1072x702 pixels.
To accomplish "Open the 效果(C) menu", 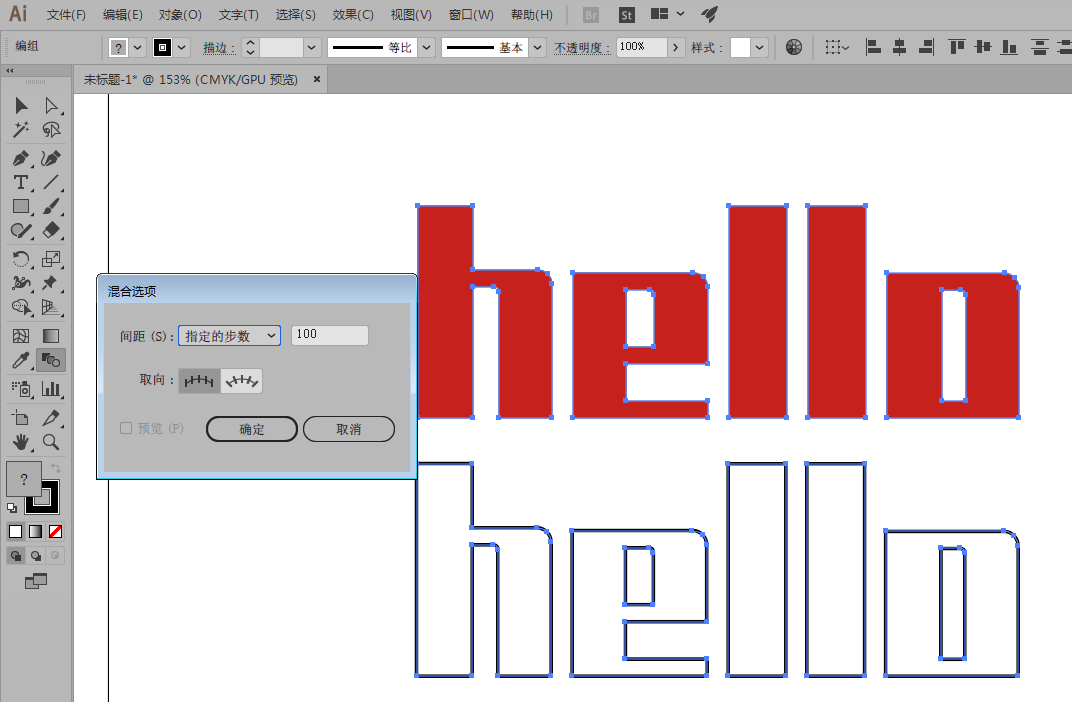I will point(353,14).
